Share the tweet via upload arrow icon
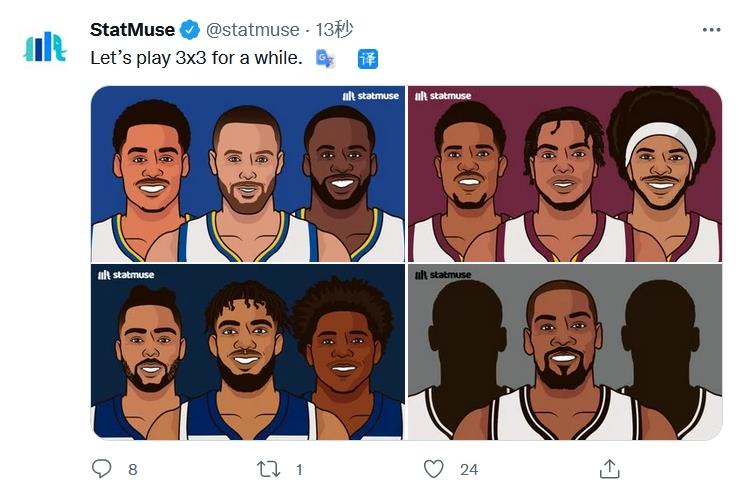This screenshot has height=495, width=739. click(x=610, y=468)
